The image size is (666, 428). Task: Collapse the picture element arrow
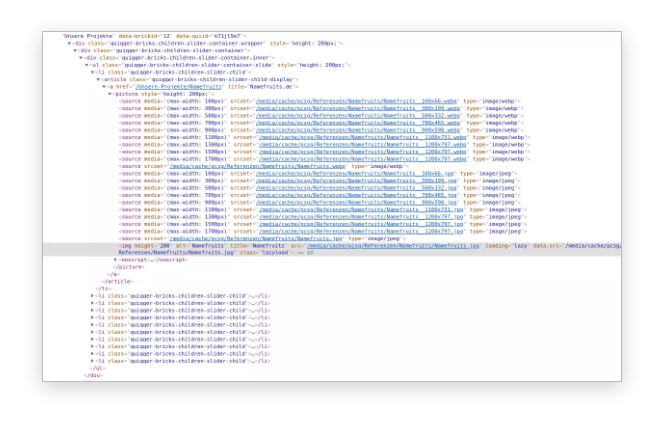112,93
